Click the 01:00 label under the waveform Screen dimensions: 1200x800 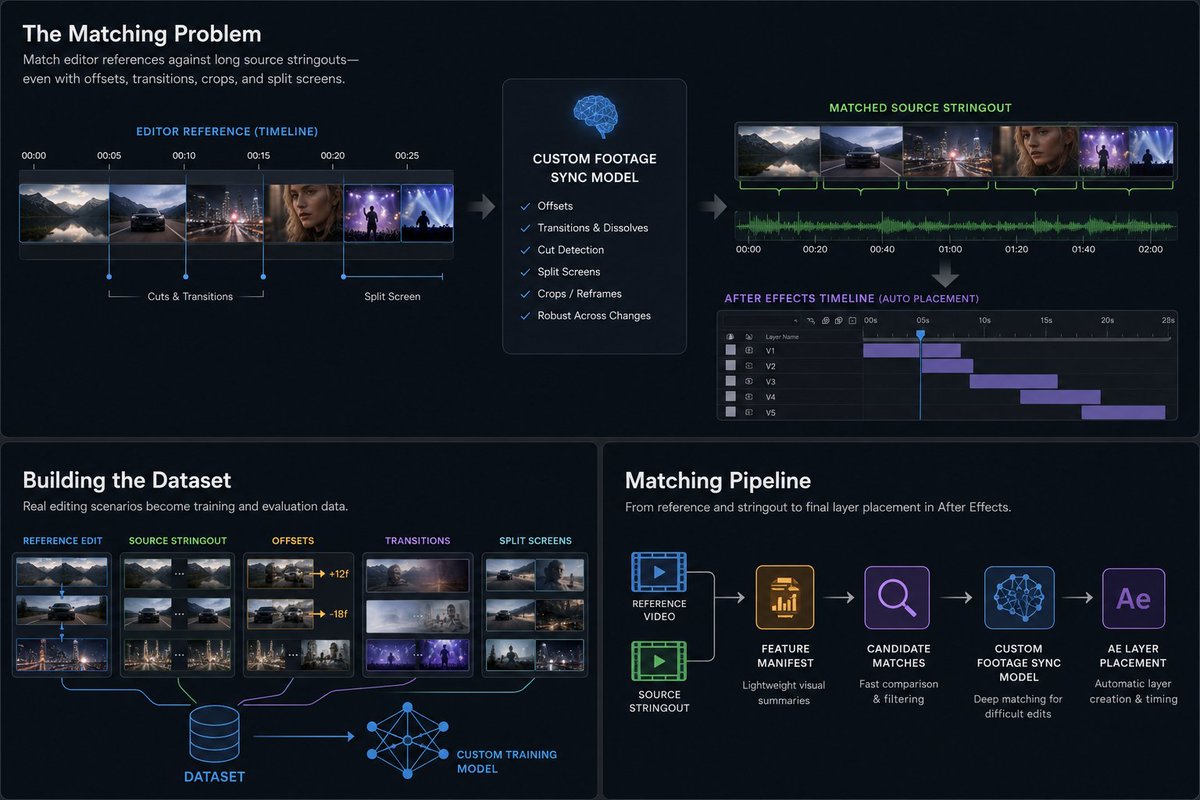(950, 249)
